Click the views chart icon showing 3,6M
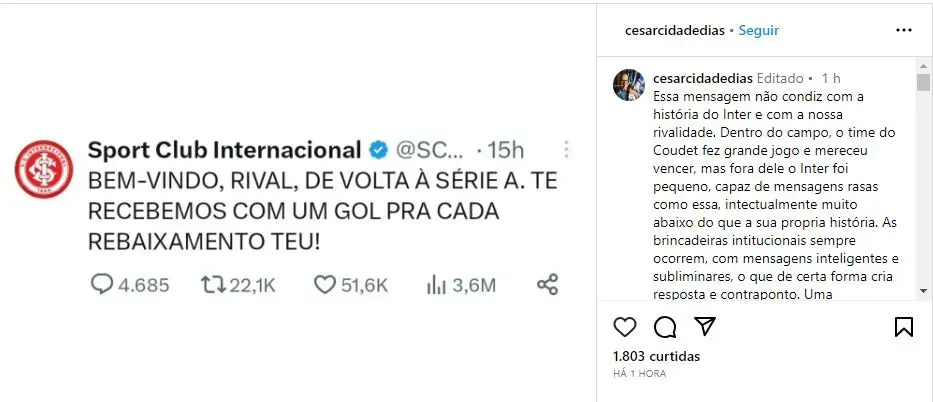933x402 pixels. (436, 285)
